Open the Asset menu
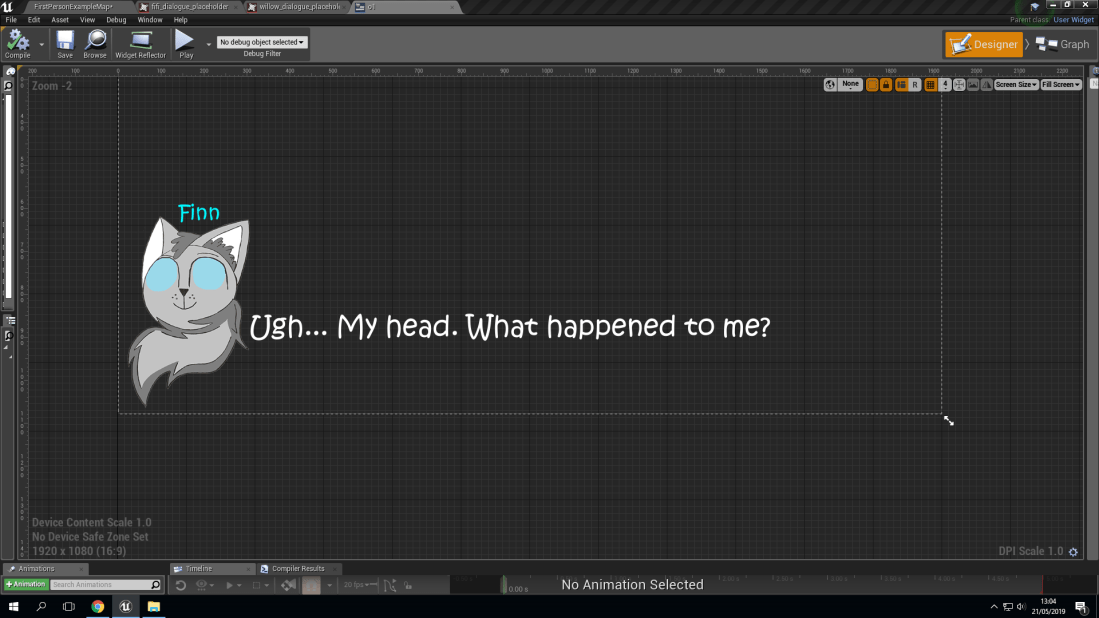Image resolution: width=1099 pixels, height=618 pixels. 60,19
